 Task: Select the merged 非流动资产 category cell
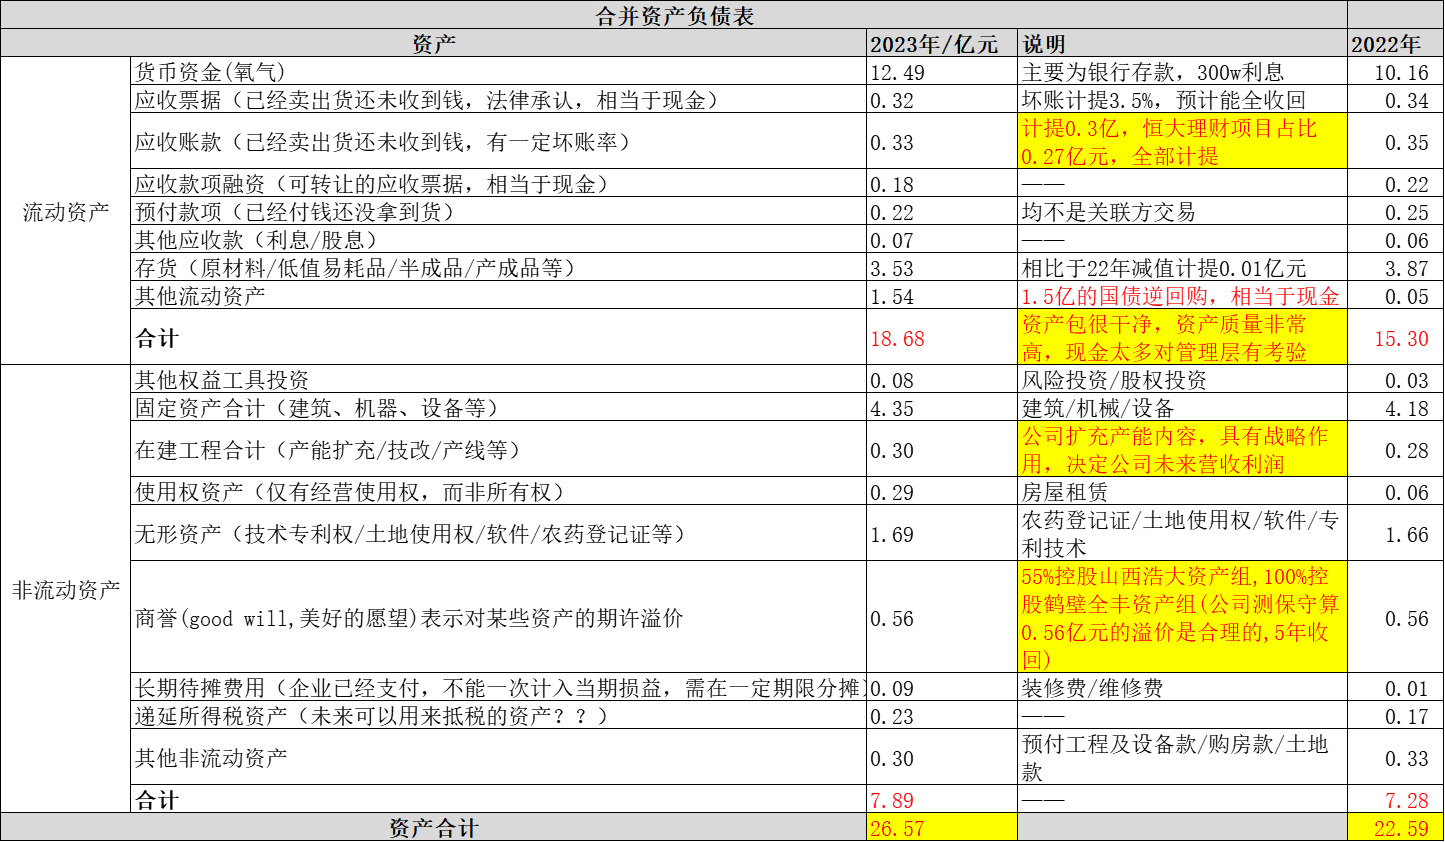point(65,590)
